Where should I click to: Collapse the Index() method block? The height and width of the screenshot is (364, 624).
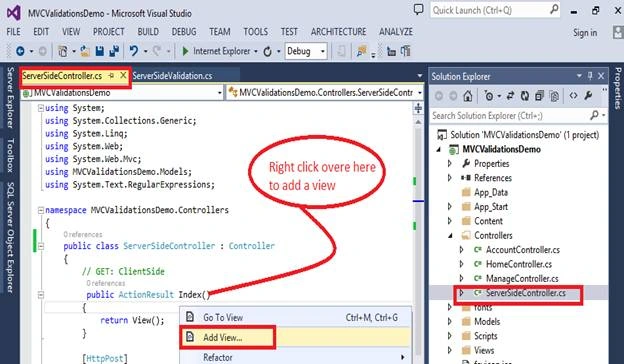pyautogui.click(x=41, y=295)
